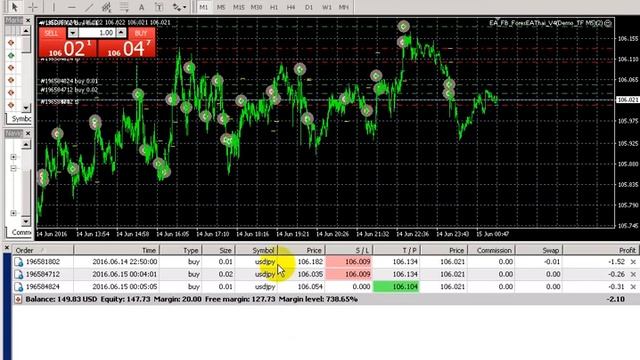This screenshot has width=640, height=360.
Task: Select the Text Label tool
Action: pyautogui.click(x=159, y=7)
